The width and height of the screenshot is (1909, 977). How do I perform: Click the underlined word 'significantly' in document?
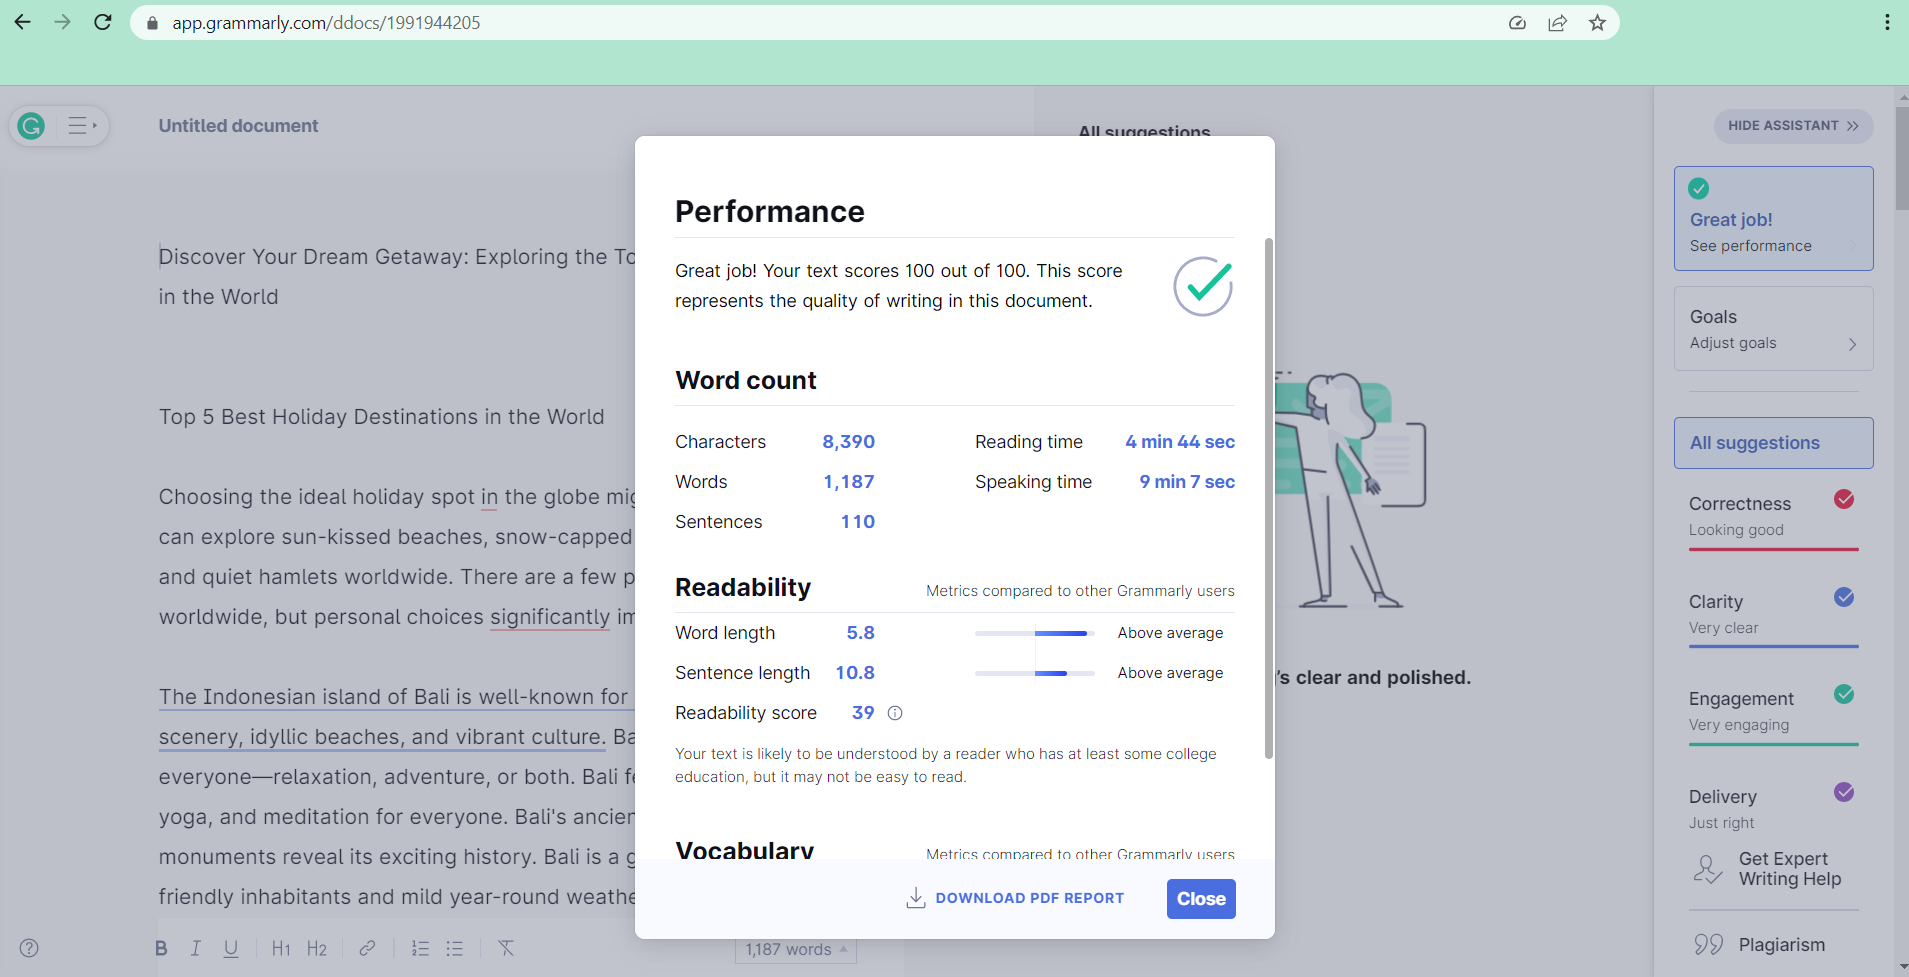click(550, 617)
